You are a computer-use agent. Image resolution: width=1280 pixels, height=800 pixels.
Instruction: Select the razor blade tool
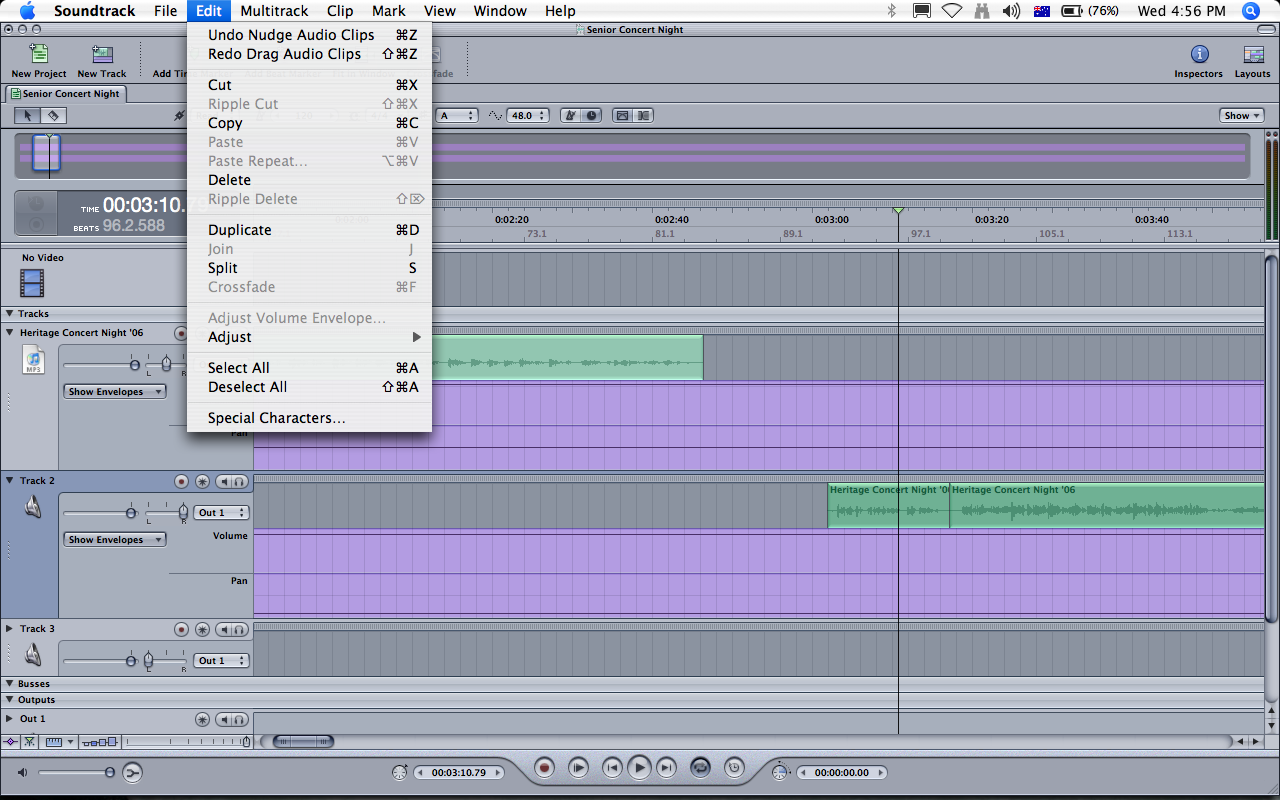pos(54,116)
